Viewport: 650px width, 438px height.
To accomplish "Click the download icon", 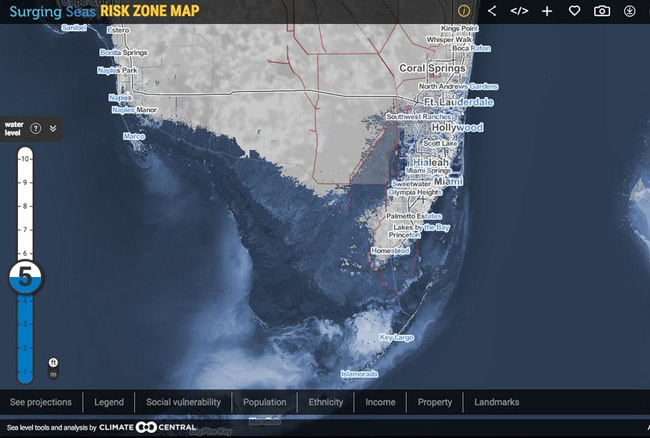I will pyautogui.click(x=630, y=11).
